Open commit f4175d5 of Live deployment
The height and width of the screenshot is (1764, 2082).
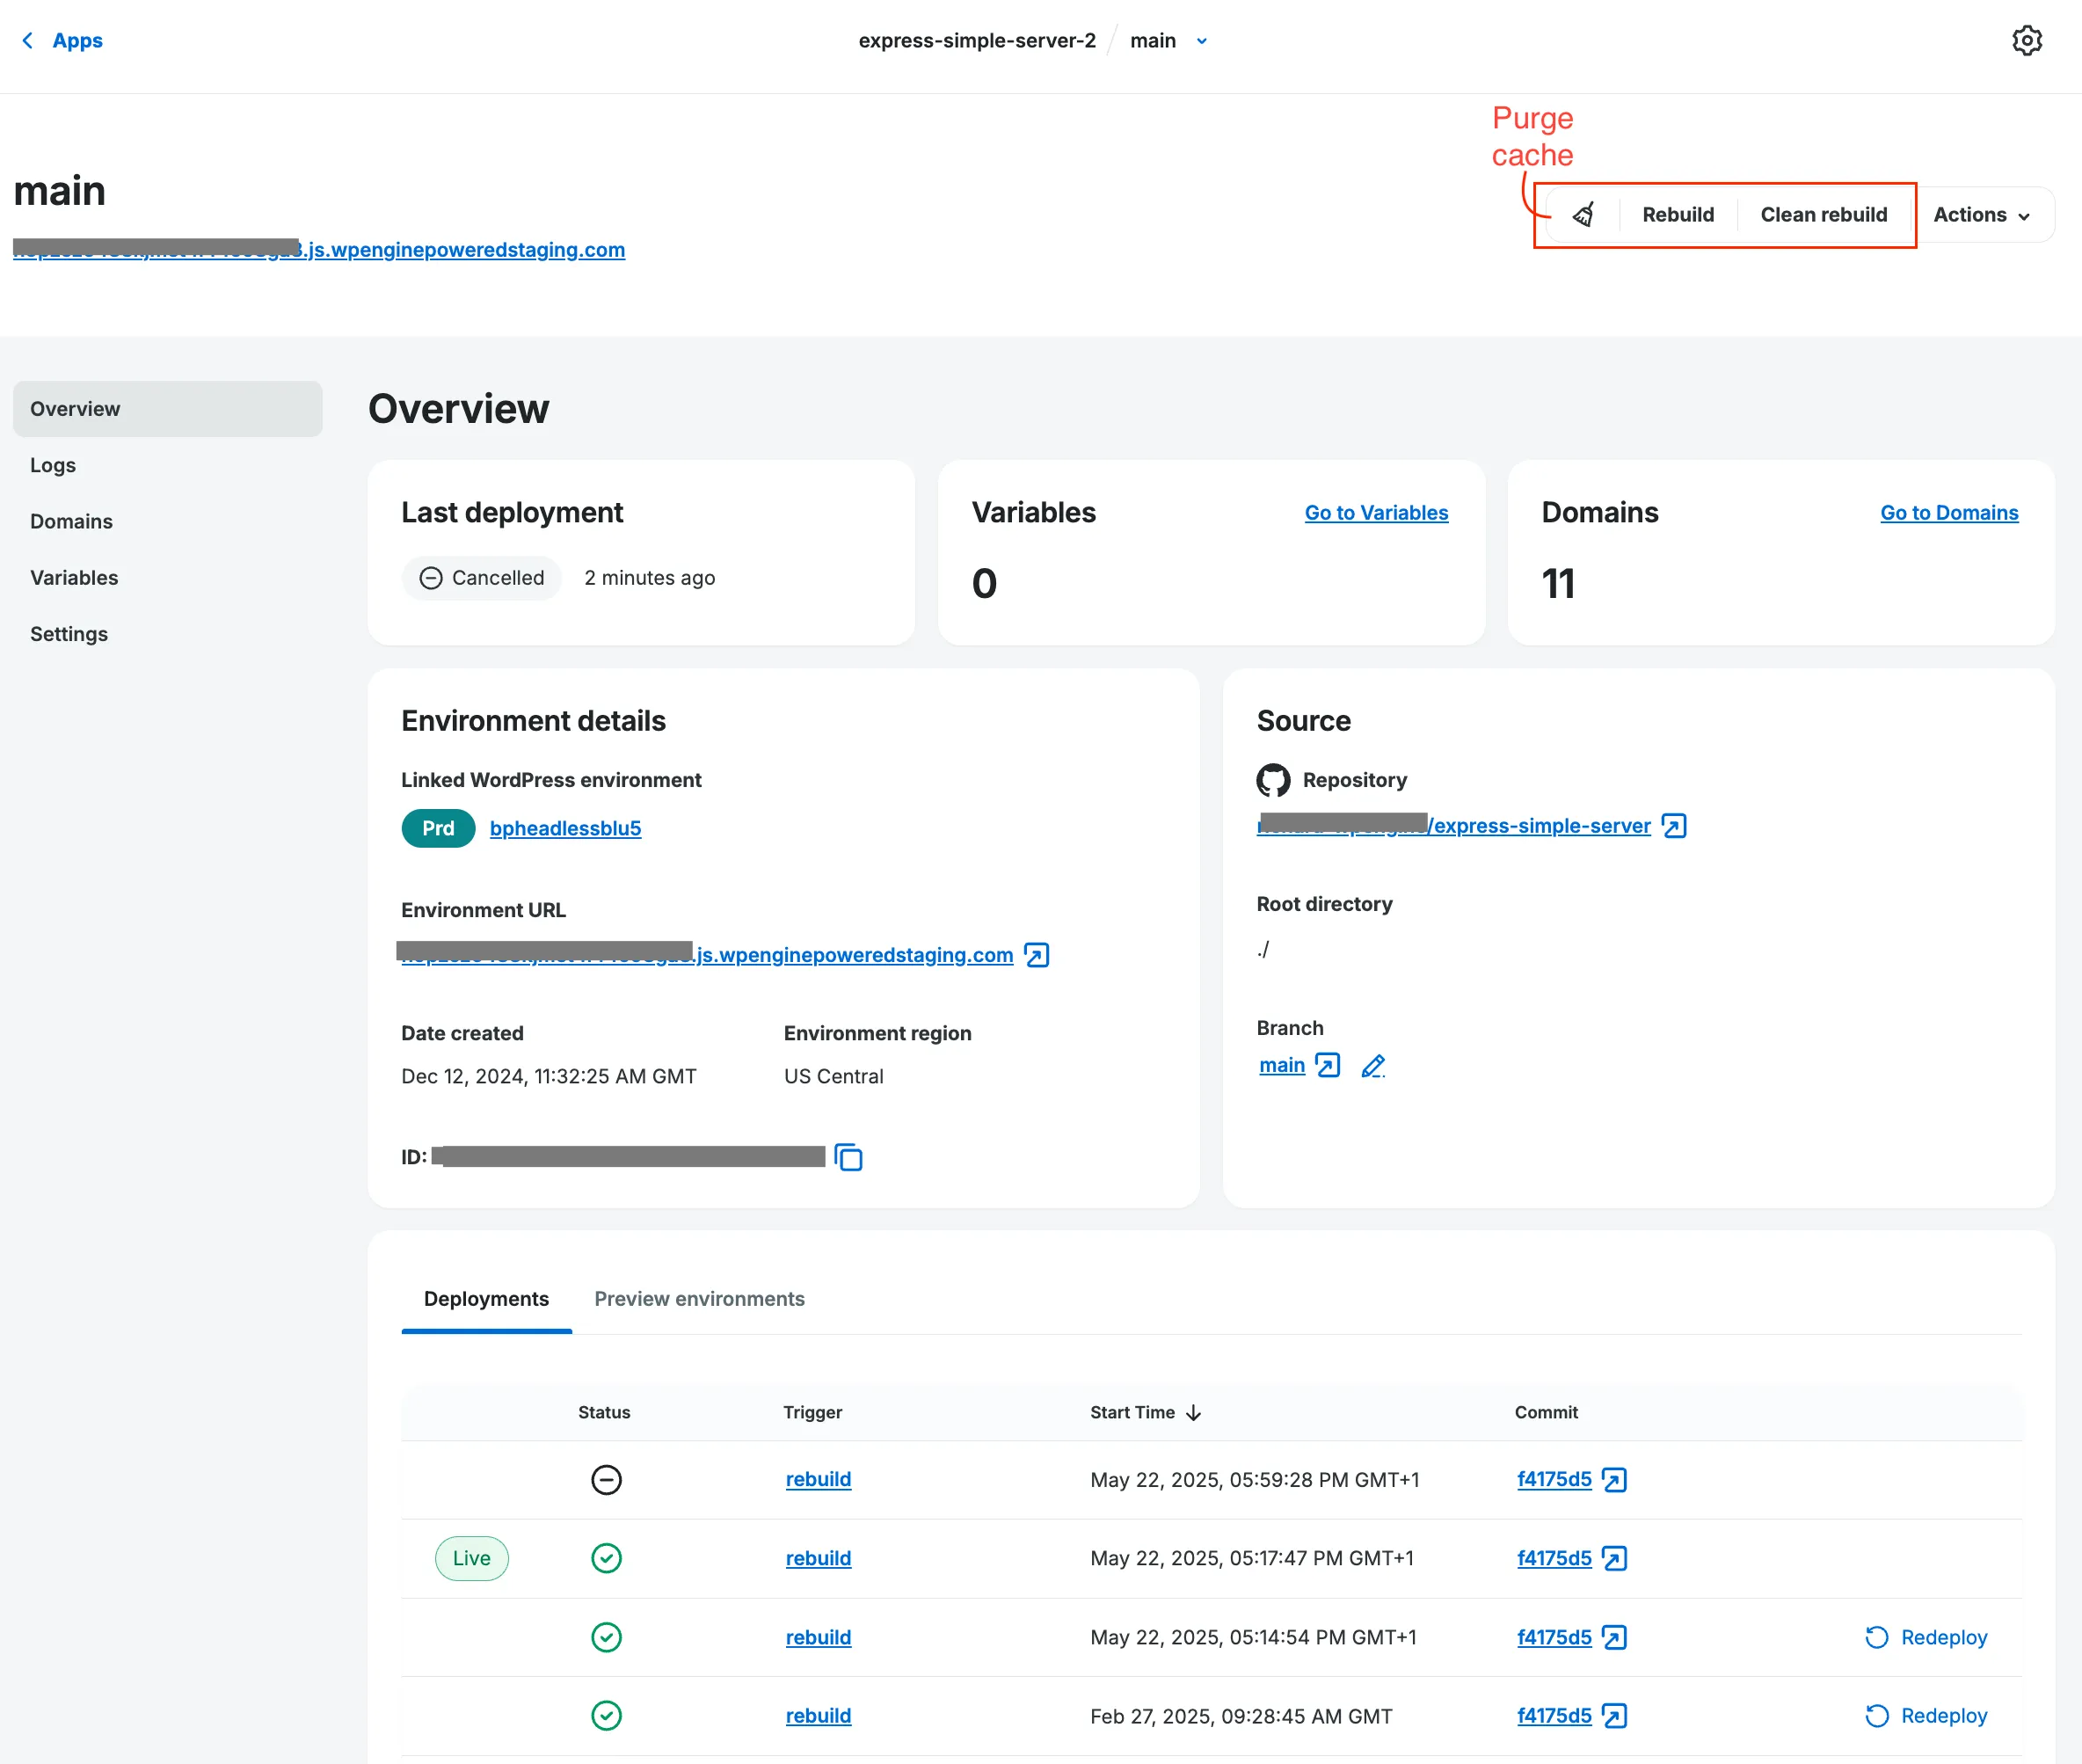[x=1554, y=1558]
